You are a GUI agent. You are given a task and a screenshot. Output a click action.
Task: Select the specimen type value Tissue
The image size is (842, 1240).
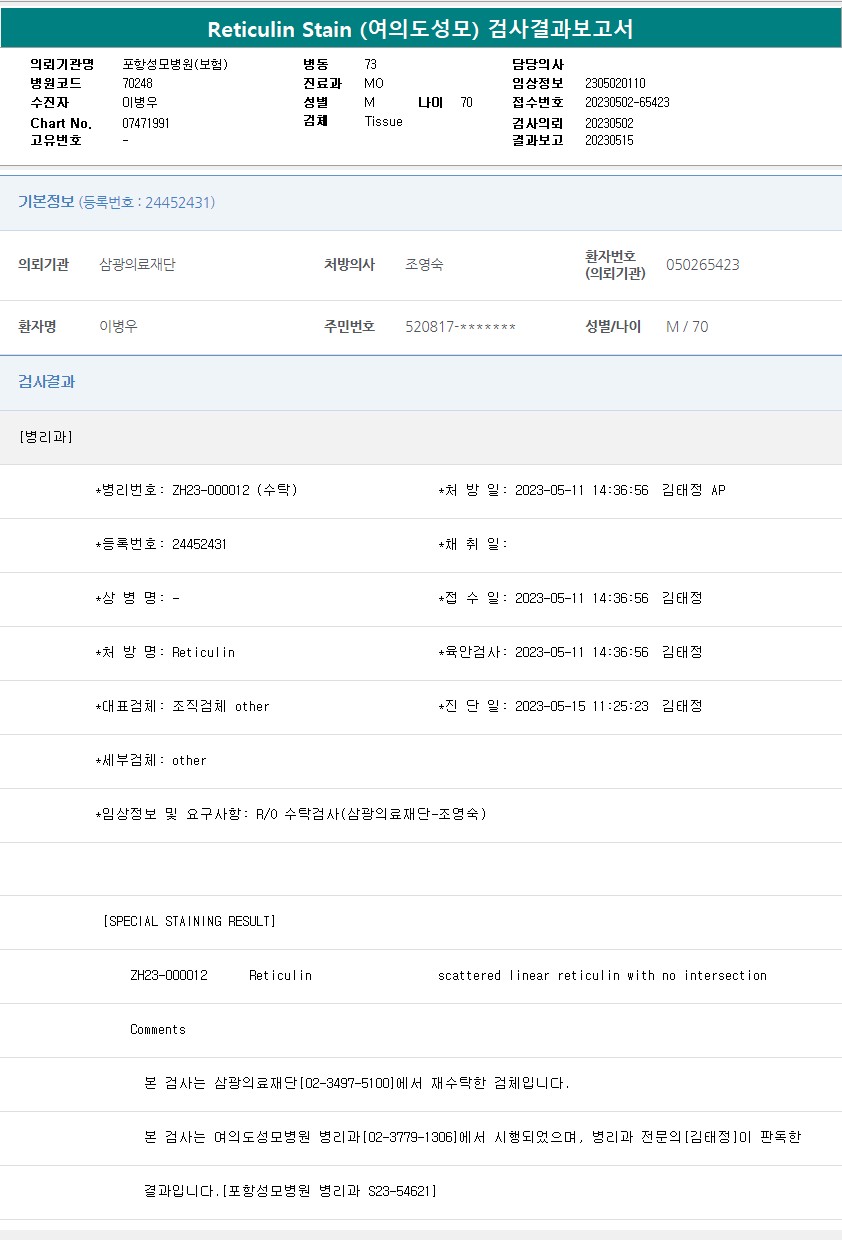tap(383, 121)
